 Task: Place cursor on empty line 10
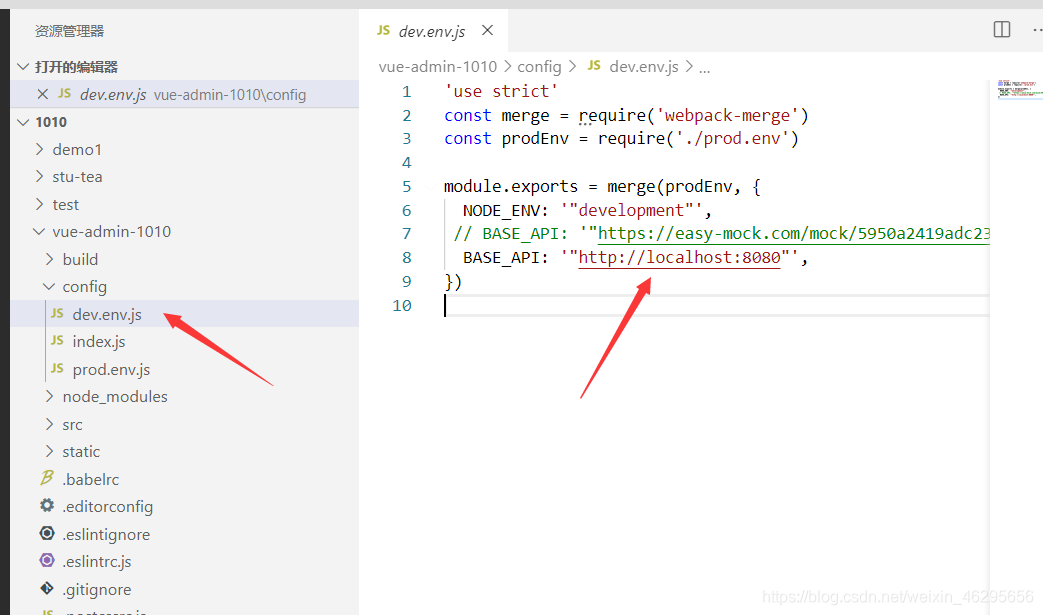pos(717,305)
